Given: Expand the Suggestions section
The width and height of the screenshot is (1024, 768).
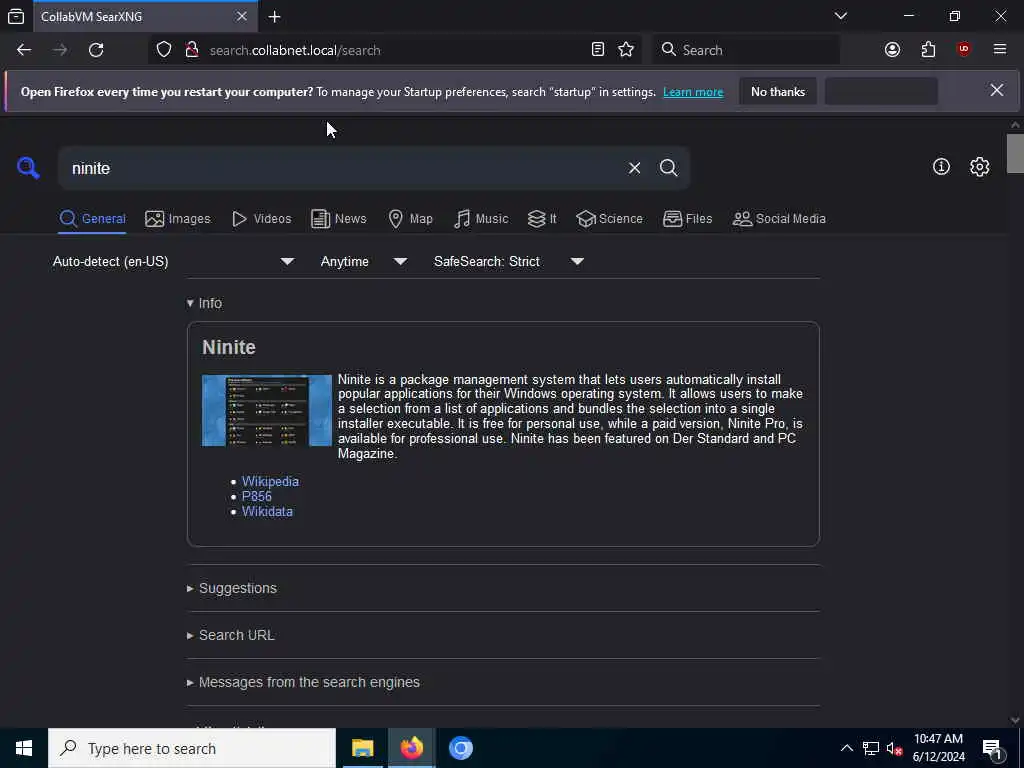Looking at the screenshot, I should pyautogui.click(x=232, y=588).
